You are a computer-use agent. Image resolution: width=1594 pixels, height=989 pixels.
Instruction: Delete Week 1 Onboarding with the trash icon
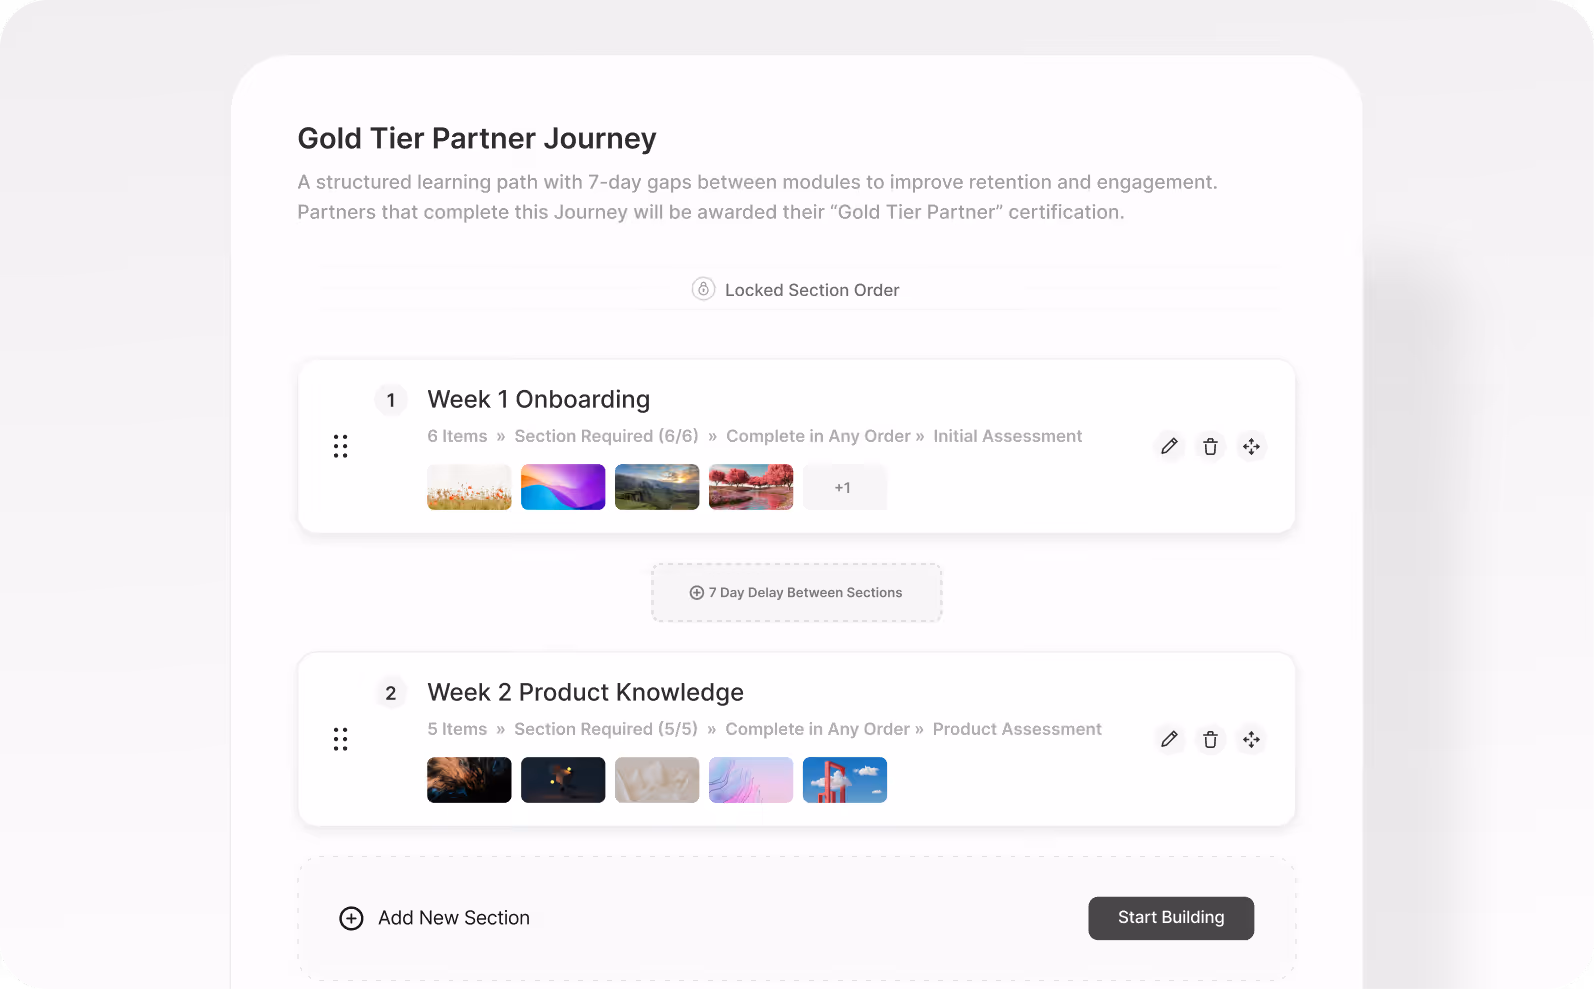tap(1210, 446)
